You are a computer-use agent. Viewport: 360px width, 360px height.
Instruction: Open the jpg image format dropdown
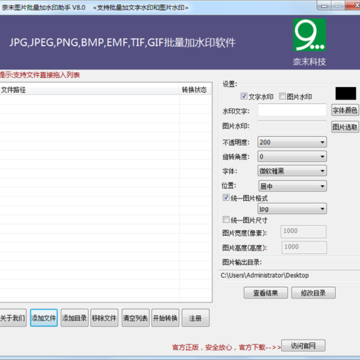click(292, 209)
